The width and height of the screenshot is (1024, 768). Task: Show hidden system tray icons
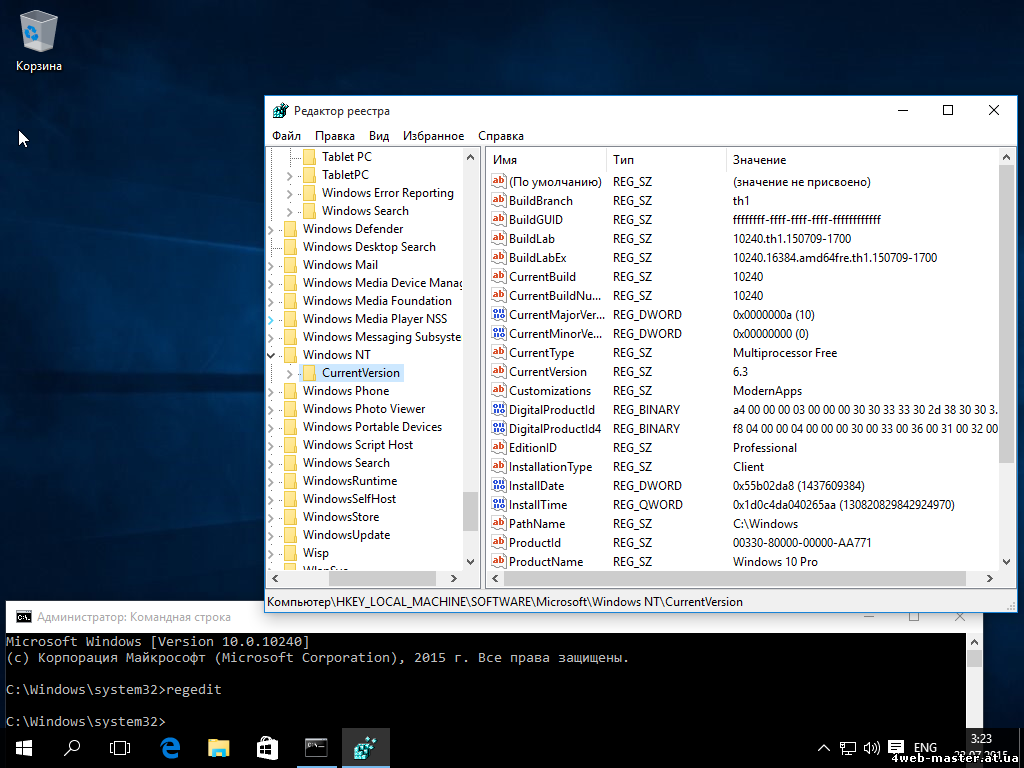tap(824, 748)
